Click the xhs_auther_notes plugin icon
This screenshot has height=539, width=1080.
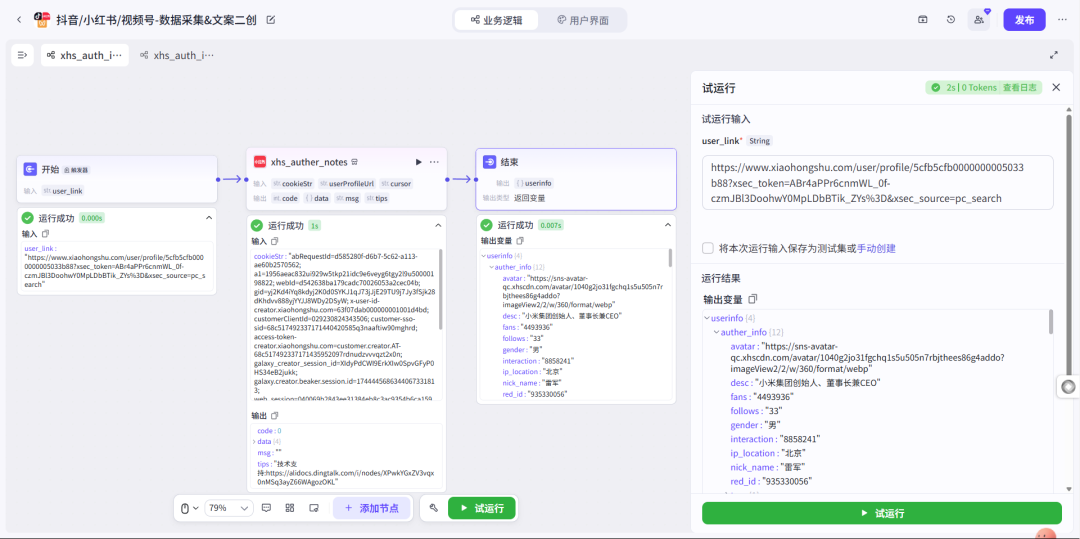point(260,162)
